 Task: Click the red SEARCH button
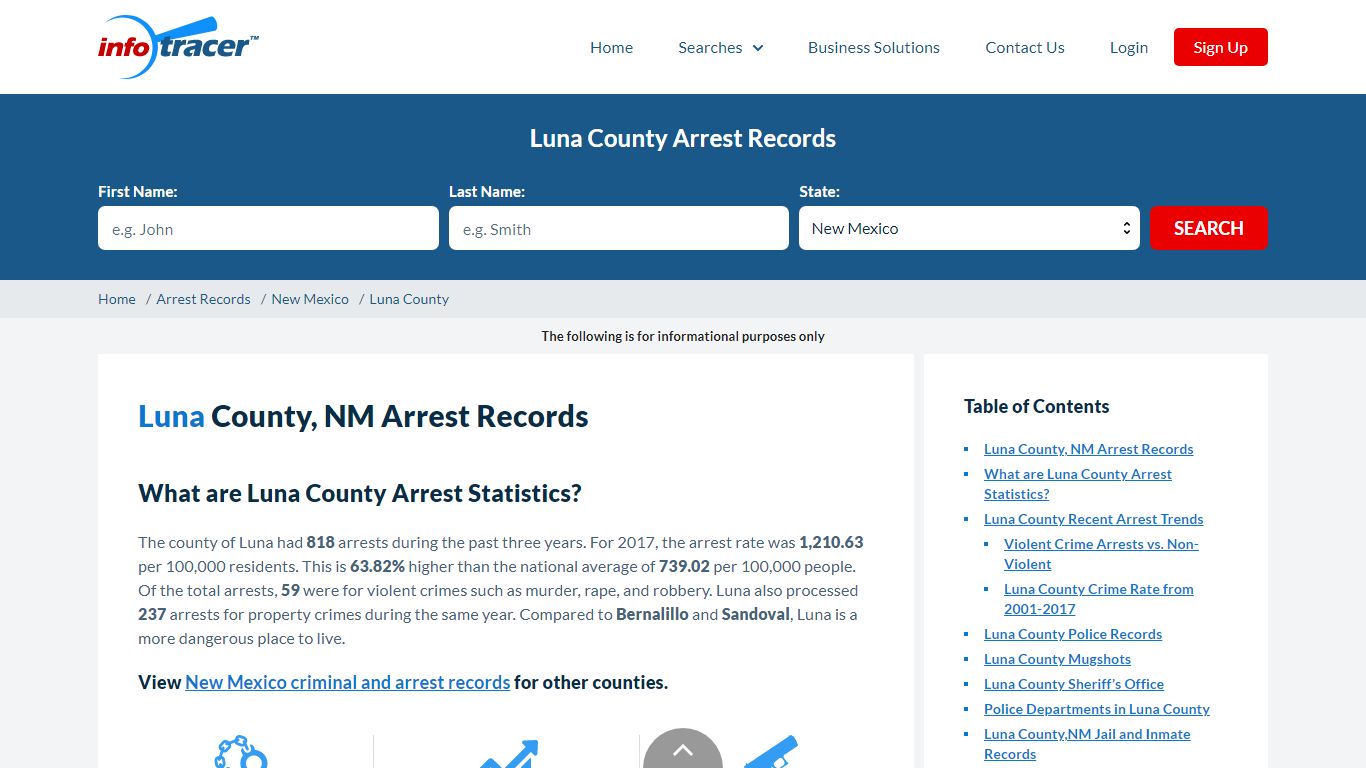point(1209,228)
